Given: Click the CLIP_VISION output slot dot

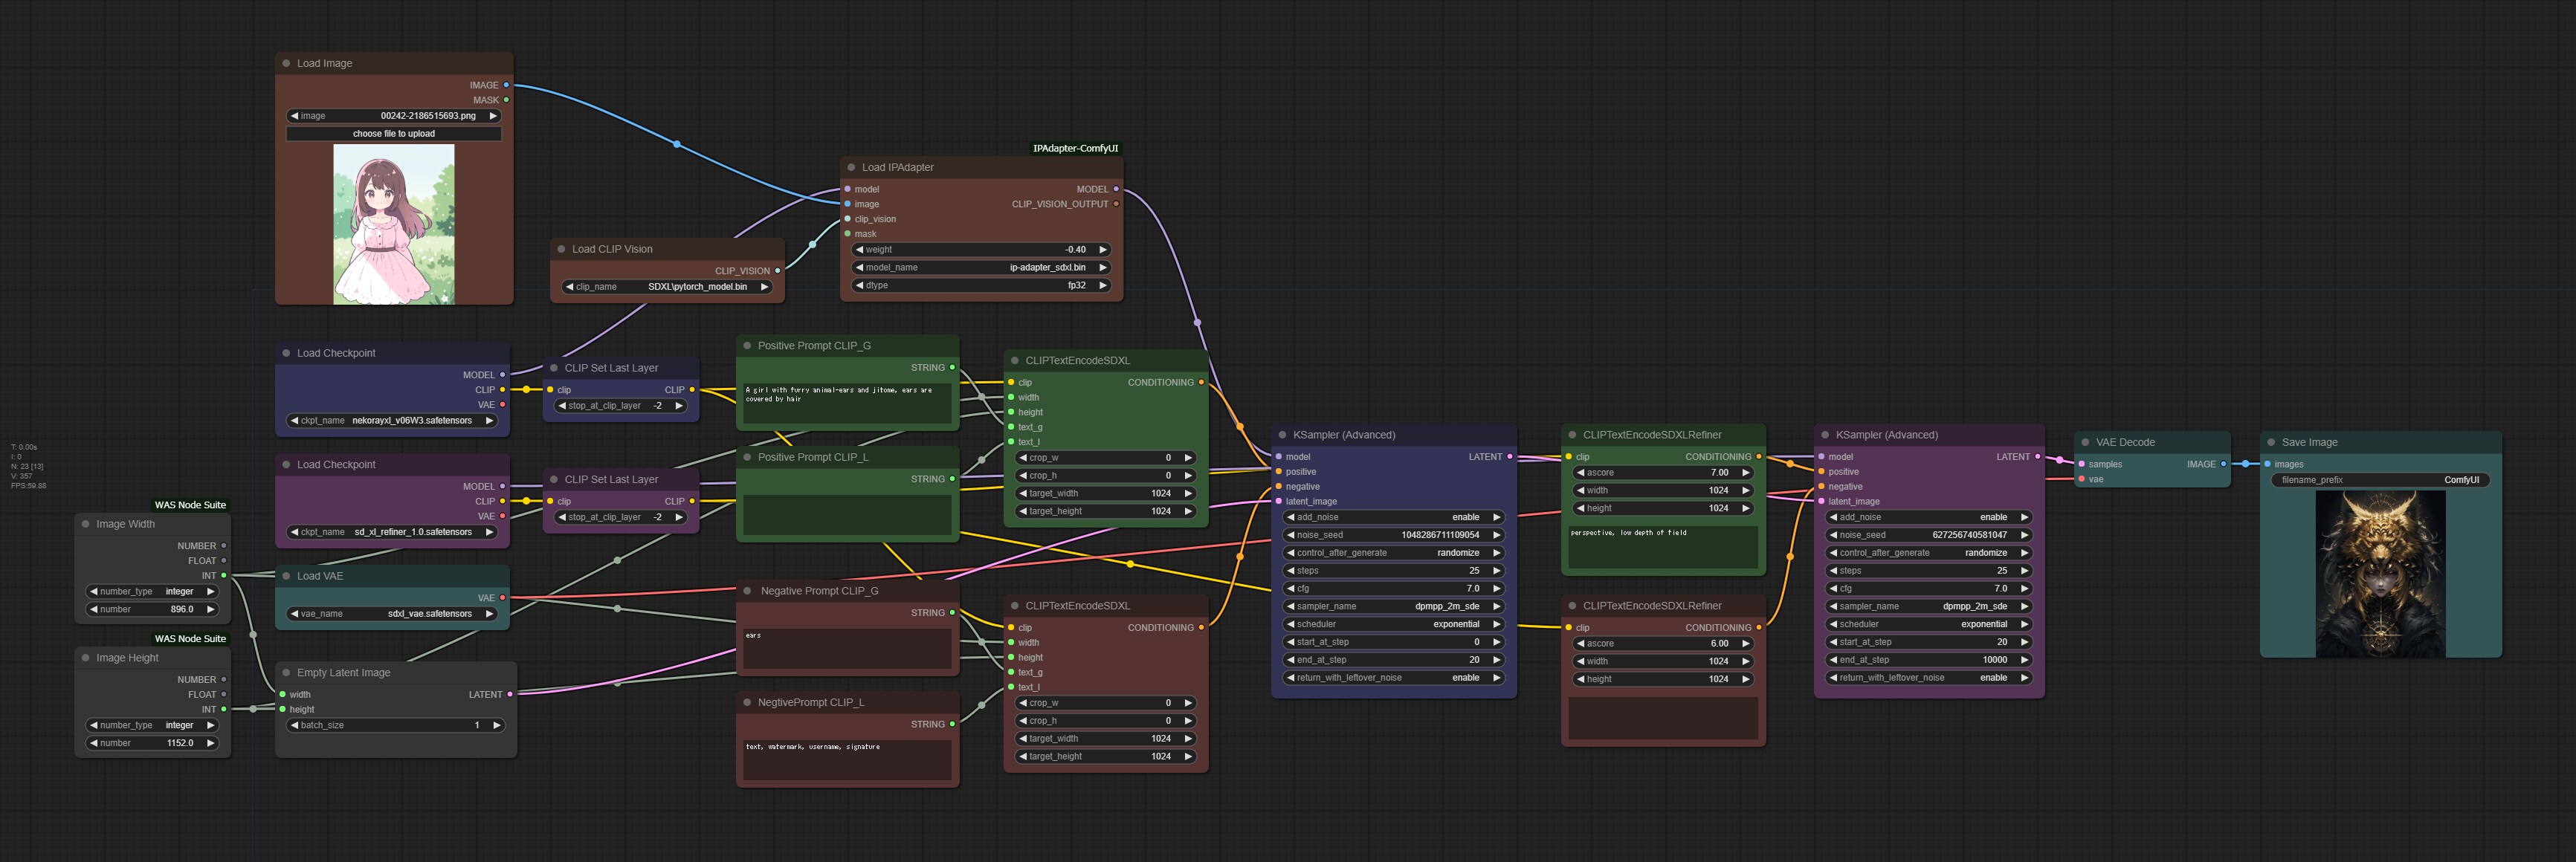Looking at the screenshot, I should click(777, 270).
